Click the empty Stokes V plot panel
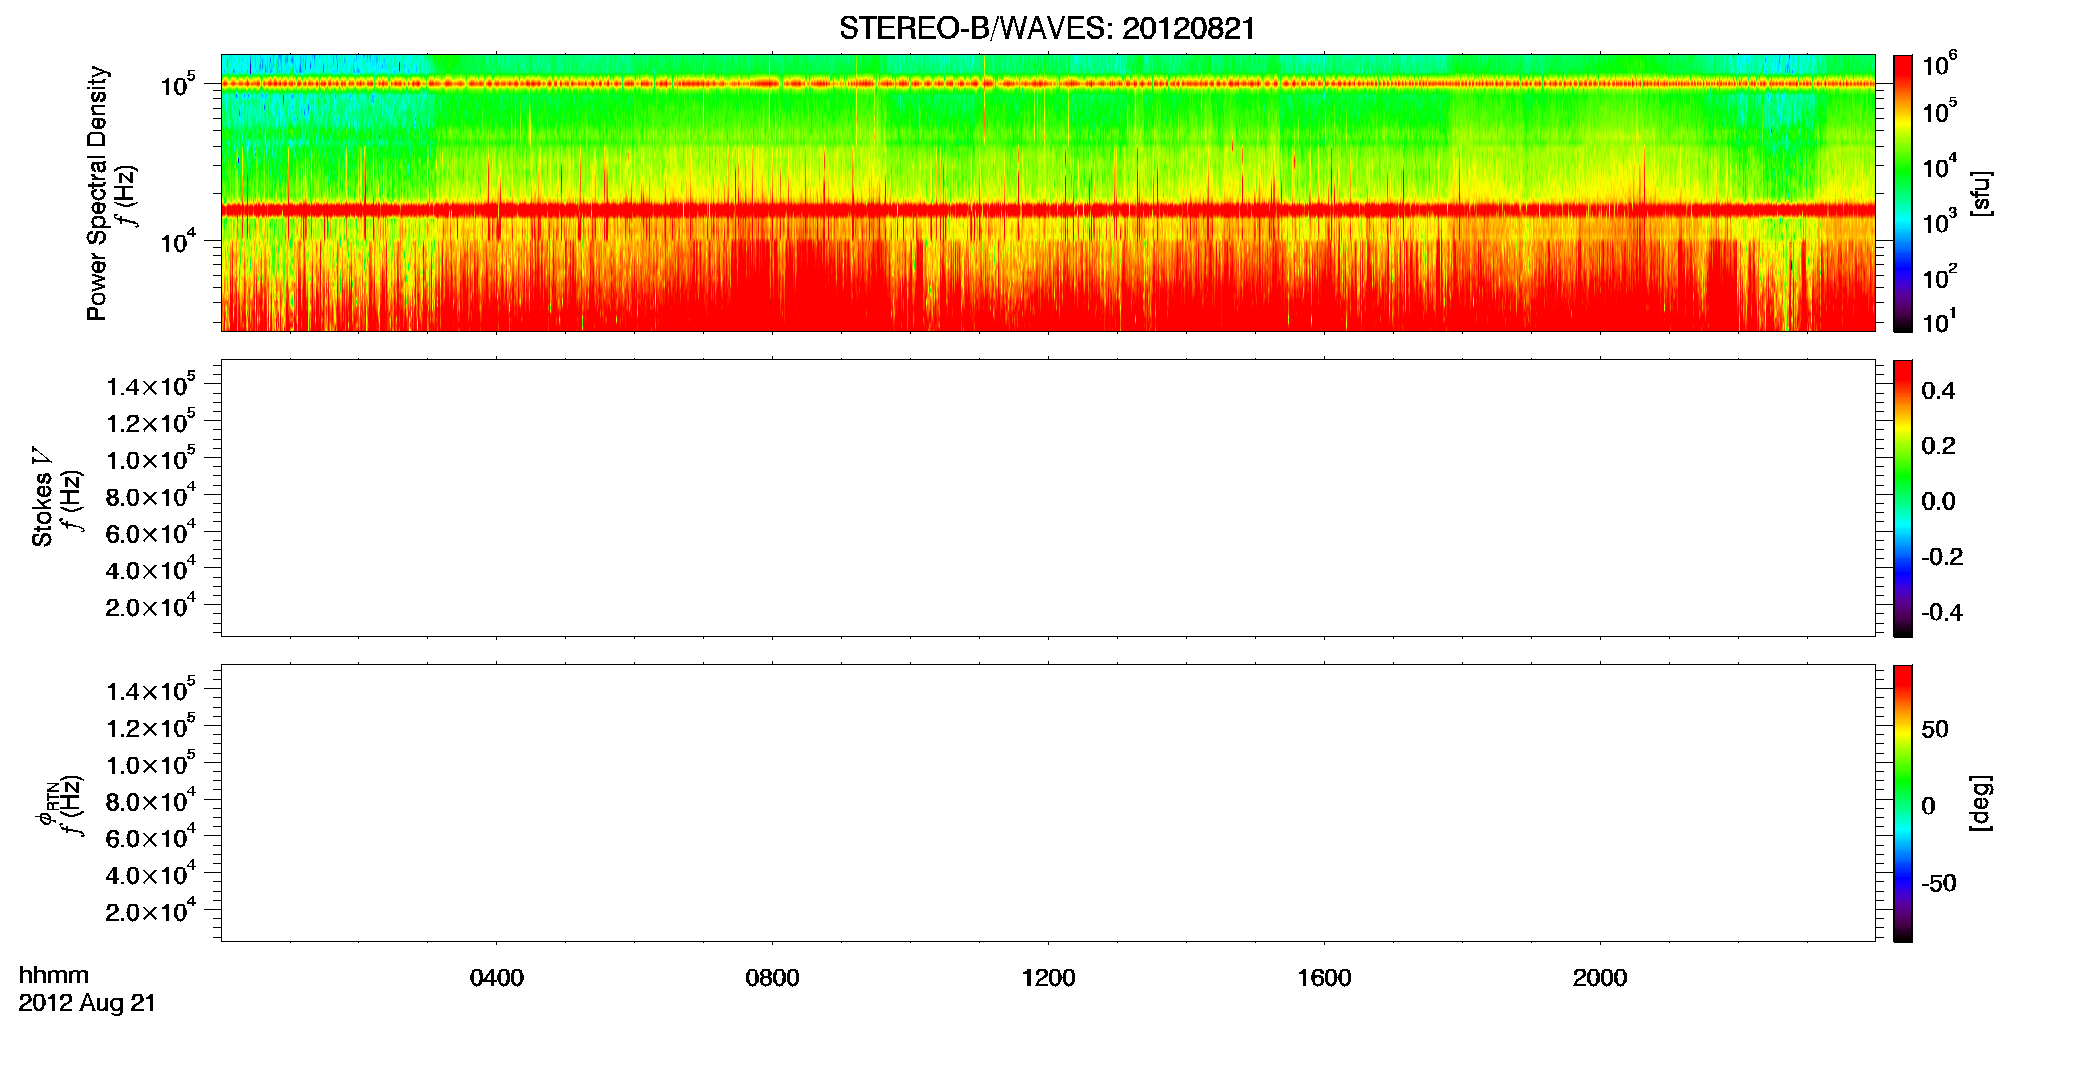 (1047, 498)
